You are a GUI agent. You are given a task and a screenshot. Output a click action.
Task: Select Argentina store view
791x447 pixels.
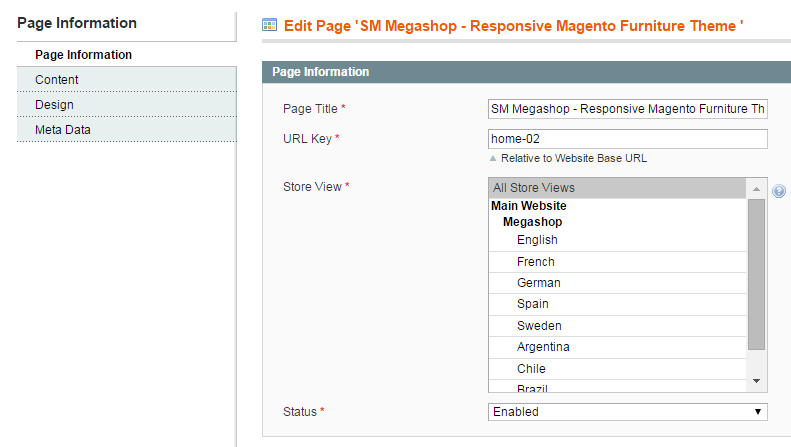(617, 347)
